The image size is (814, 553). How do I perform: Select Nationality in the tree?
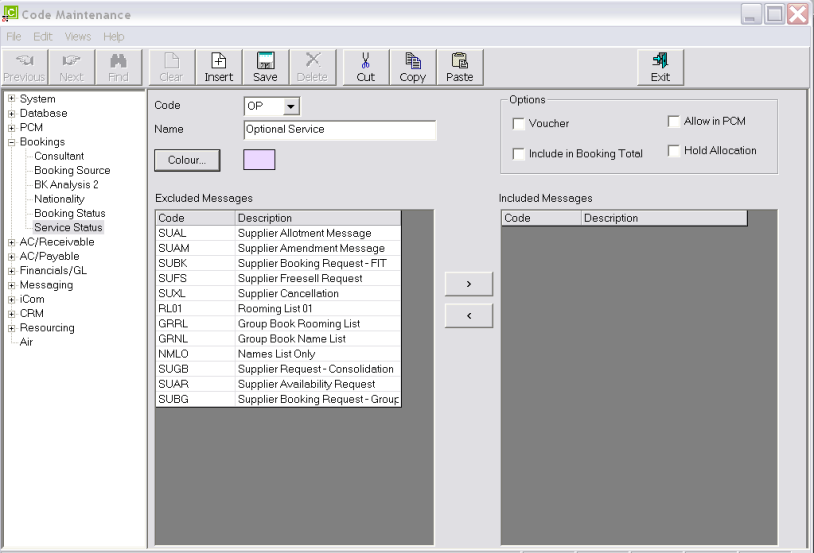pos(59,199)
